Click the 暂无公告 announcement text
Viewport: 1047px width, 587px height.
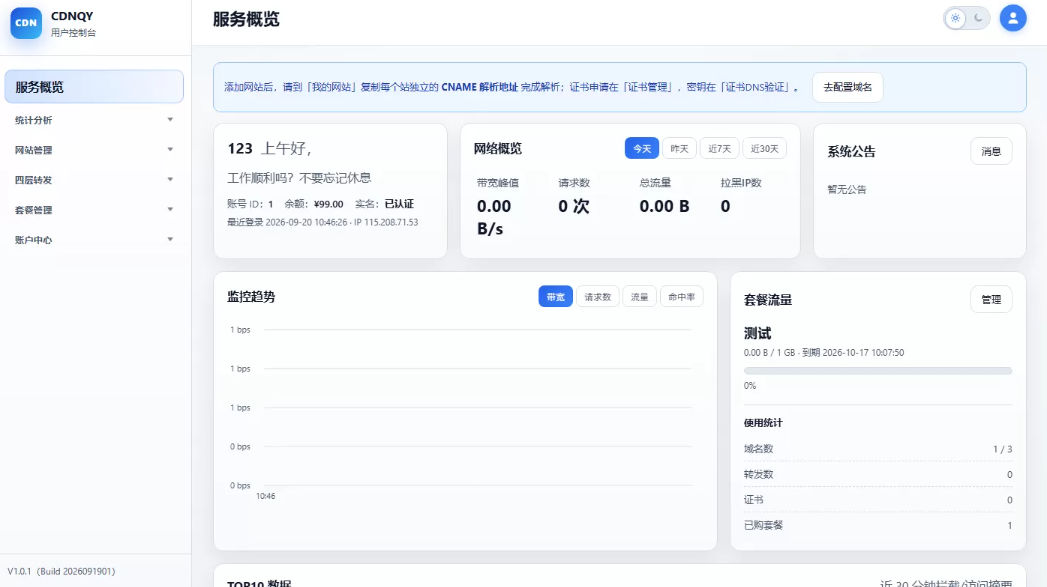pos(847,190)
